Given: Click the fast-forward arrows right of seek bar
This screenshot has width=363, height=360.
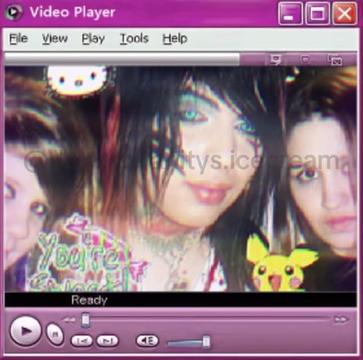Looking at the screenshot, I should click(x=340, y=320).
